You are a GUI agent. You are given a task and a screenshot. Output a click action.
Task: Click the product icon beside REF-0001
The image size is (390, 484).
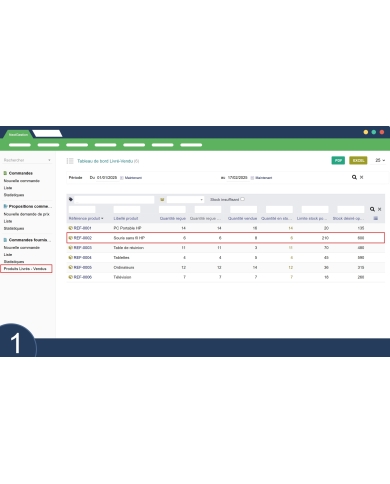pos(70,228)
